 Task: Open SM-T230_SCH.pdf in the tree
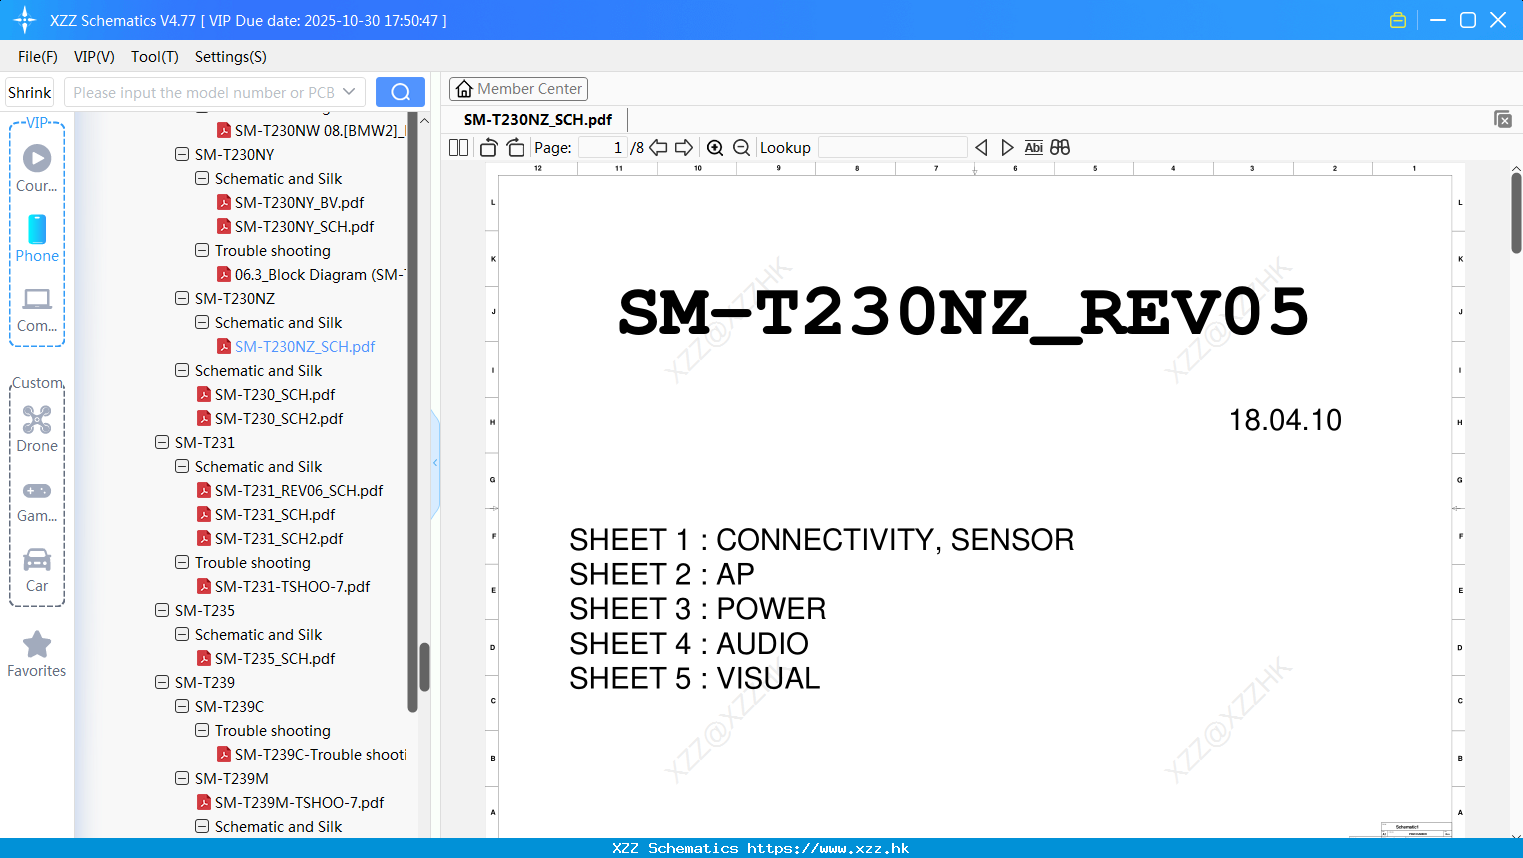(x=275, y=394)
